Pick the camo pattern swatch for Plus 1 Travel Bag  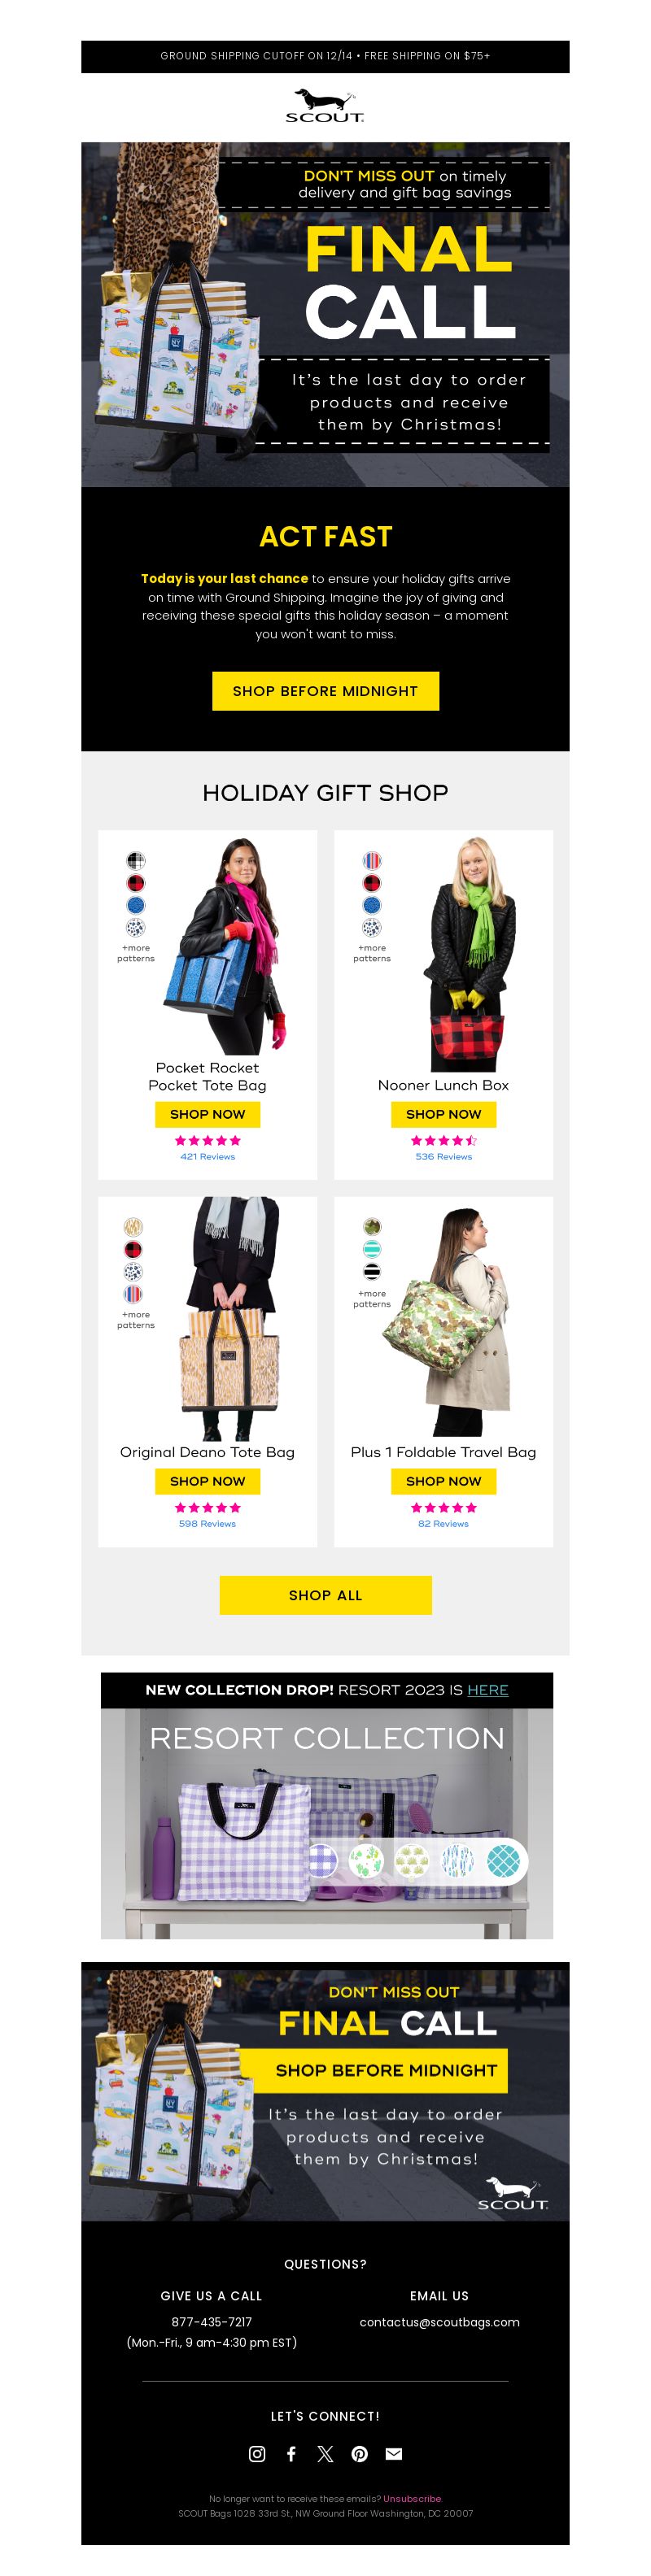point(372,1226)
